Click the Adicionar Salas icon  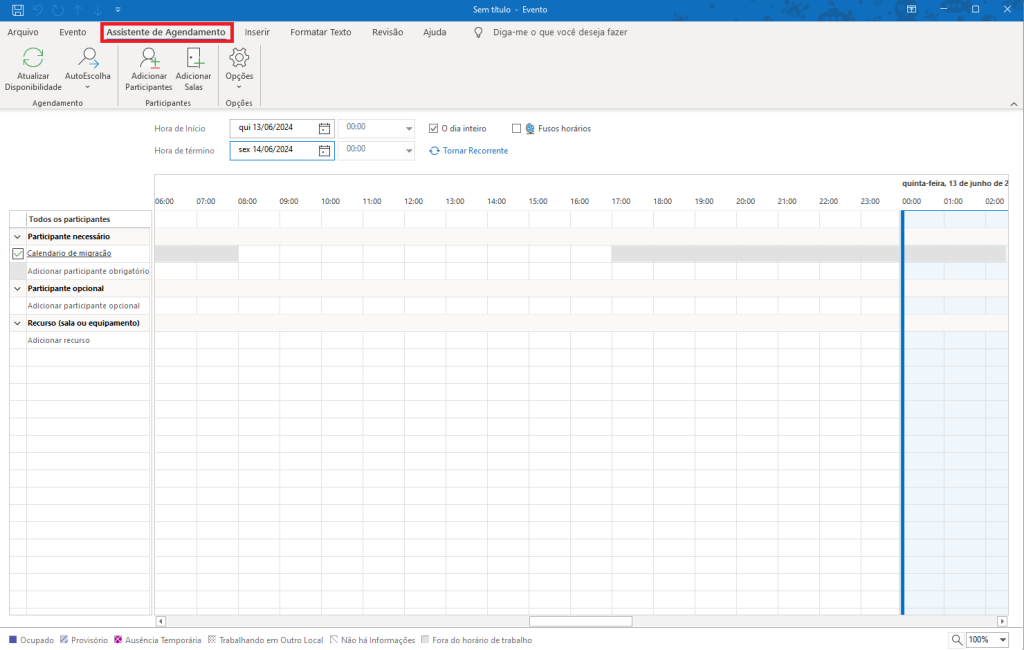193,60
